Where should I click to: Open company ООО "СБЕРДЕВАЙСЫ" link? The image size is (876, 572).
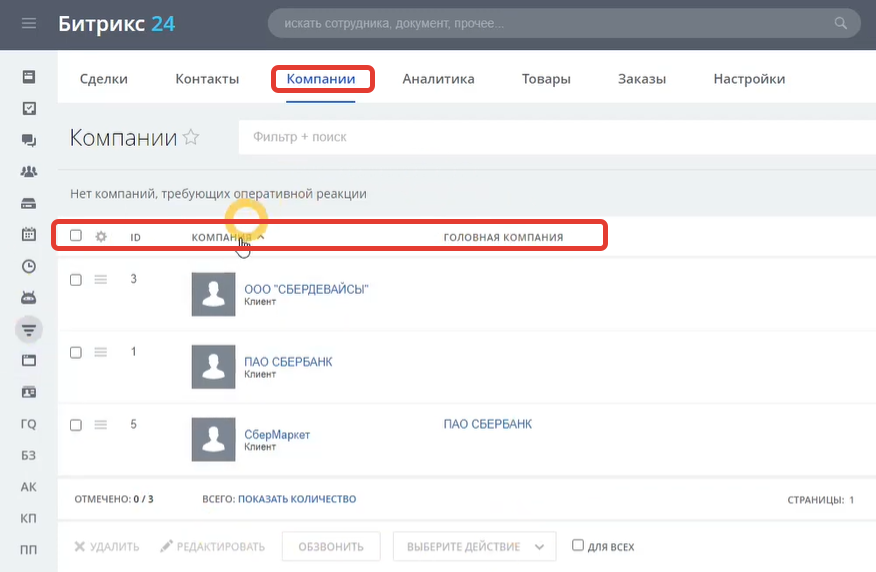click(x=306, y=289)
